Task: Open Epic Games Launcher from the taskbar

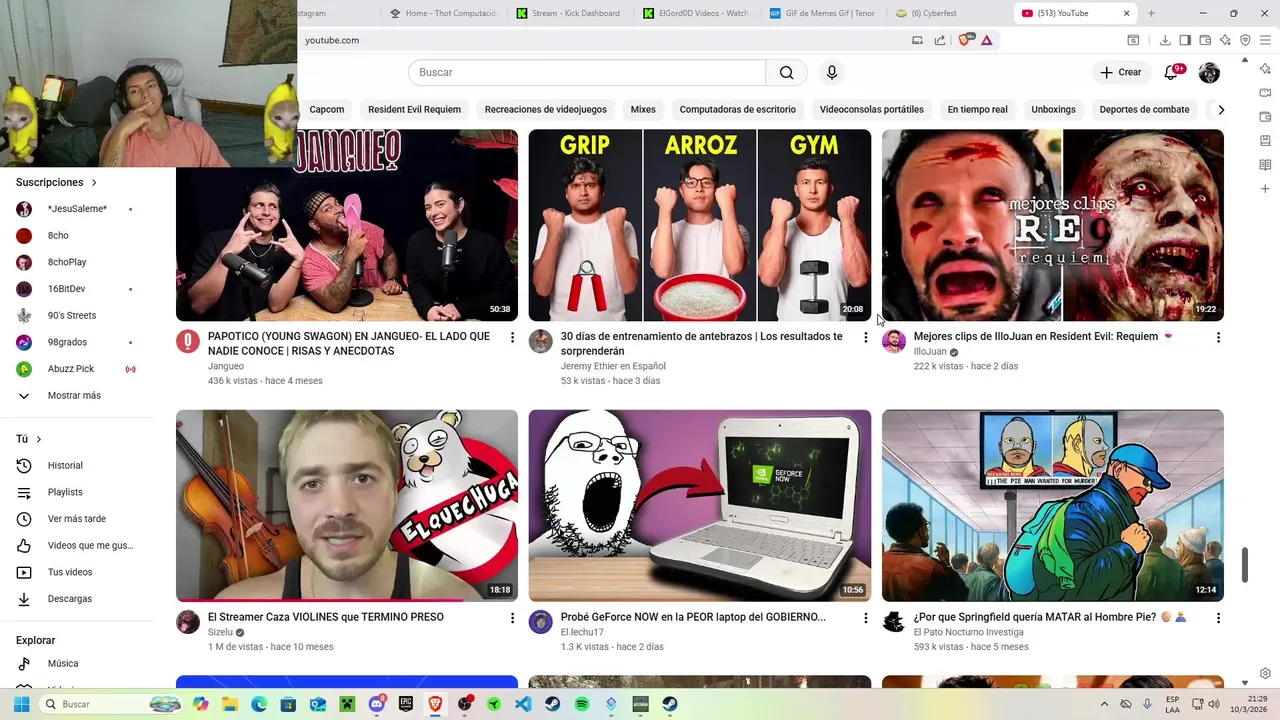Action: click(x=406, y=704)
